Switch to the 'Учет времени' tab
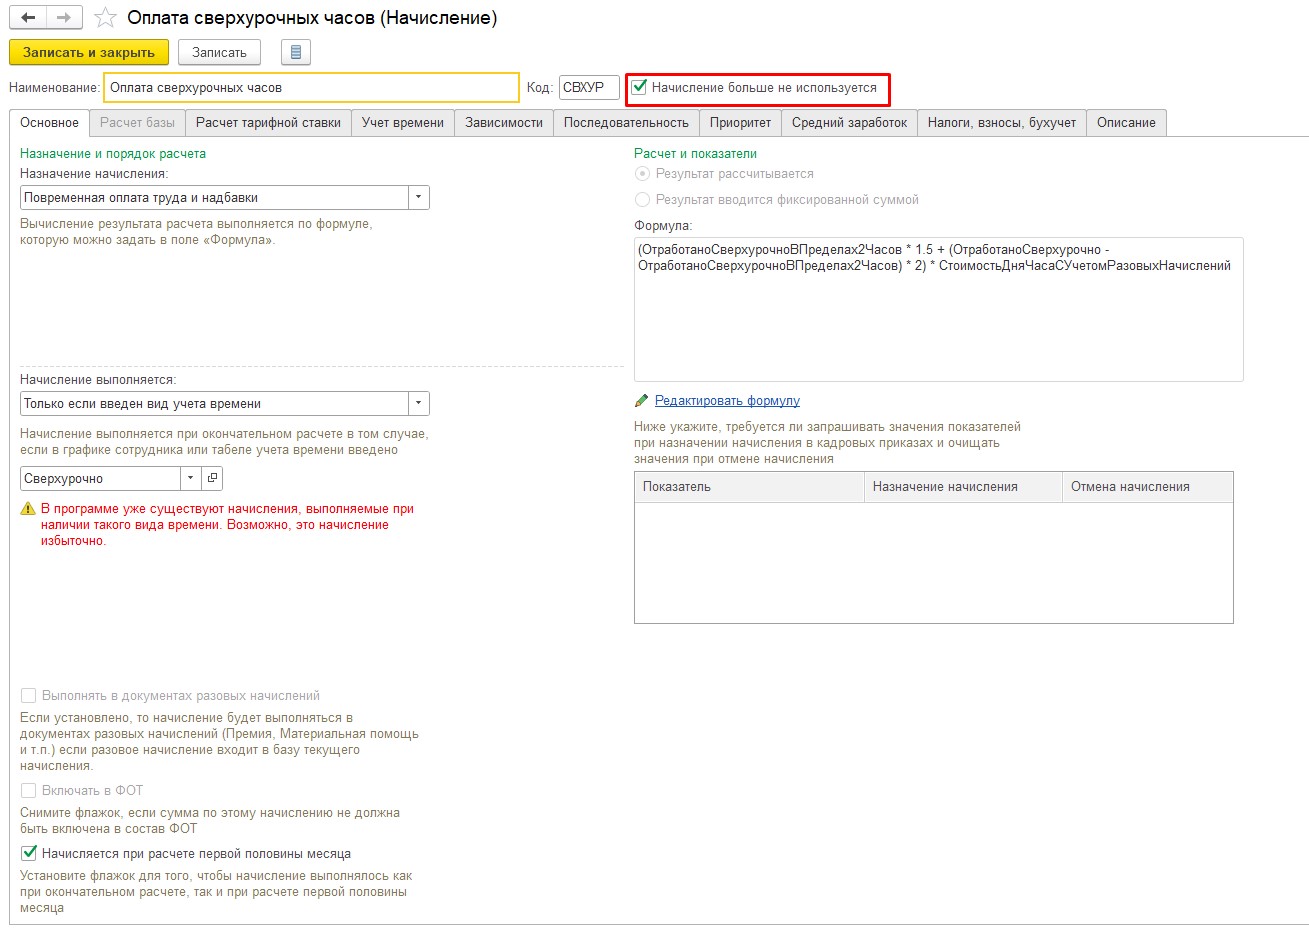 [402, 123]
